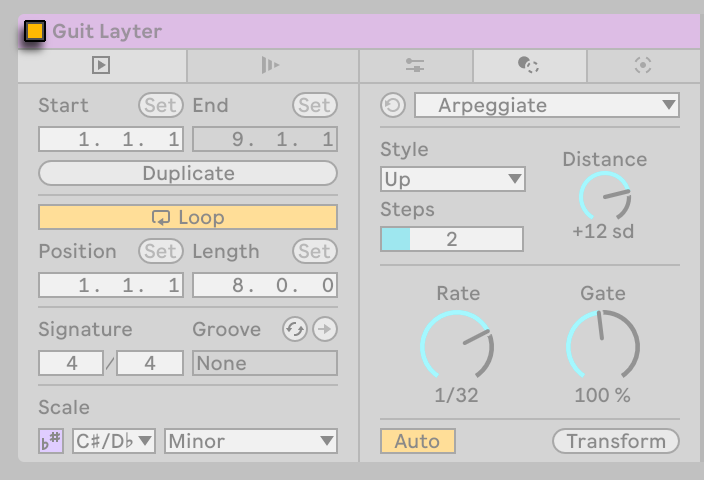Image resolution: width=704 pixels, height=480 pixels.
Task: Click the End position field 9.1.1
Action: tap(265, 139)
